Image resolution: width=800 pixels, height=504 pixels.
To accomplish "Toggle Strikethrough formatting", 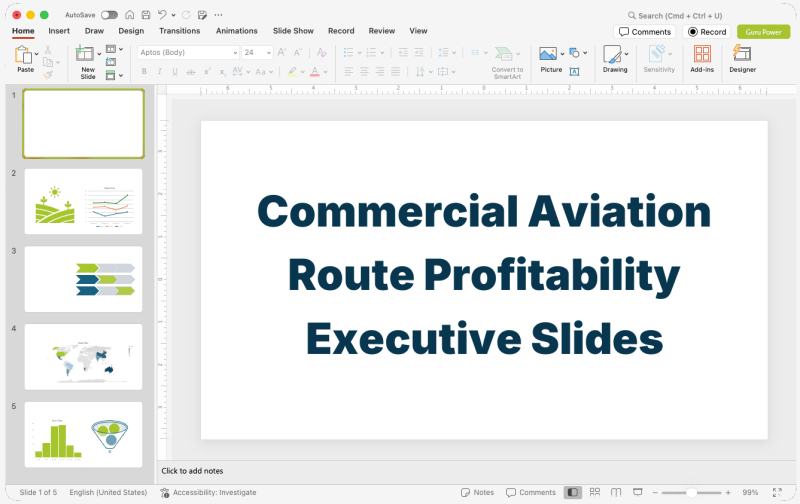I will point(191,72).
